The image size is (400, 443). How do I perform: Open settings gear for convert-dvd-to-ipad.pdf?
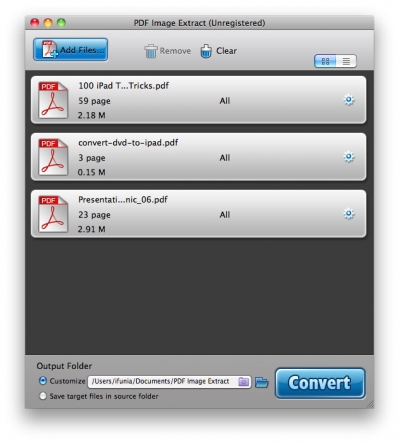[349, 157]
